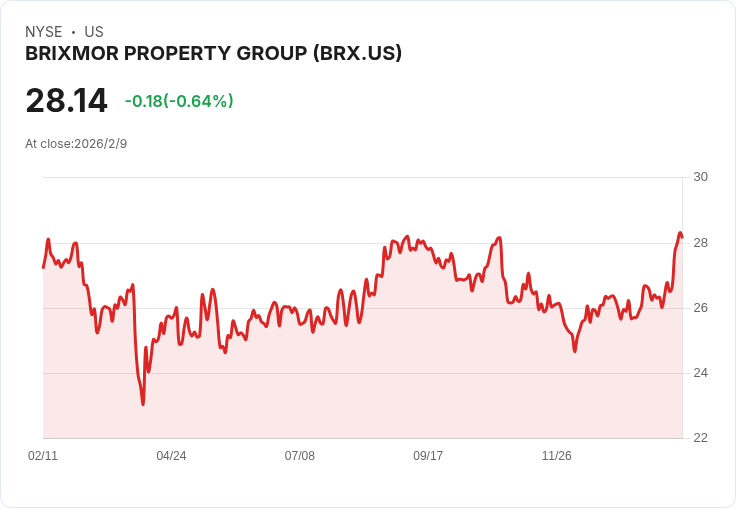736x508 pixels.
Task: Click the 11/26 date axis label
Action: pyautogui.click(x=556, y=456)
